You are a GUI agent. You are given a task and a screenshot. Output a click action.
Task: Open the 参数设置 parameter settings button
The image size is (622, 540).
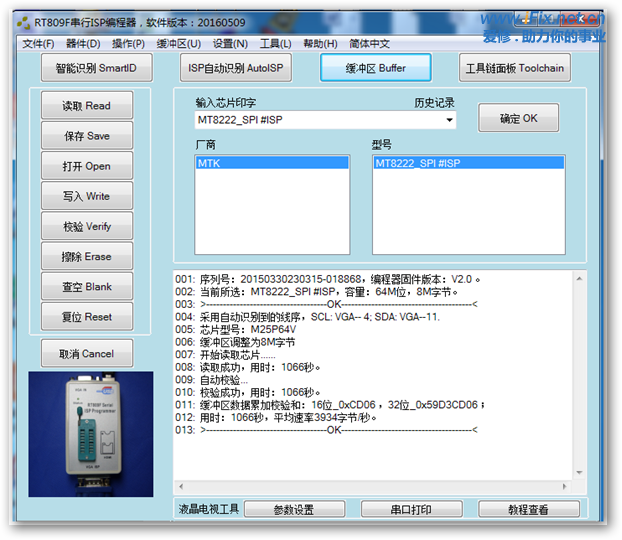pyautogui.click(x=294, y=509)
